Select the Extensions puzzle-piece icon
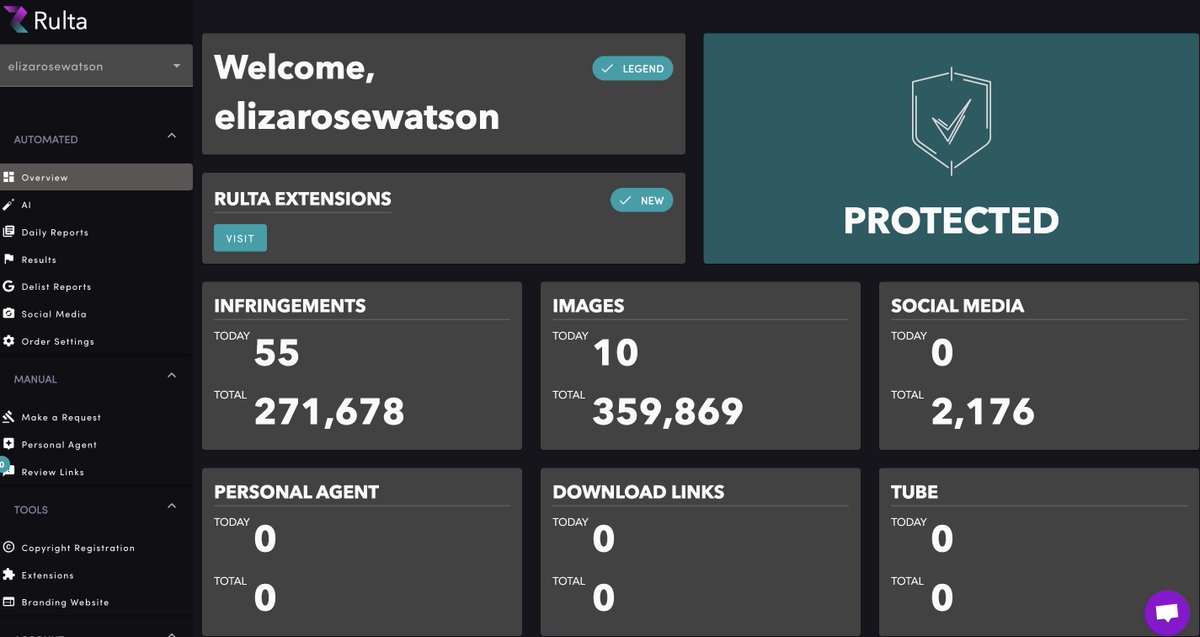 pos(9,574)
